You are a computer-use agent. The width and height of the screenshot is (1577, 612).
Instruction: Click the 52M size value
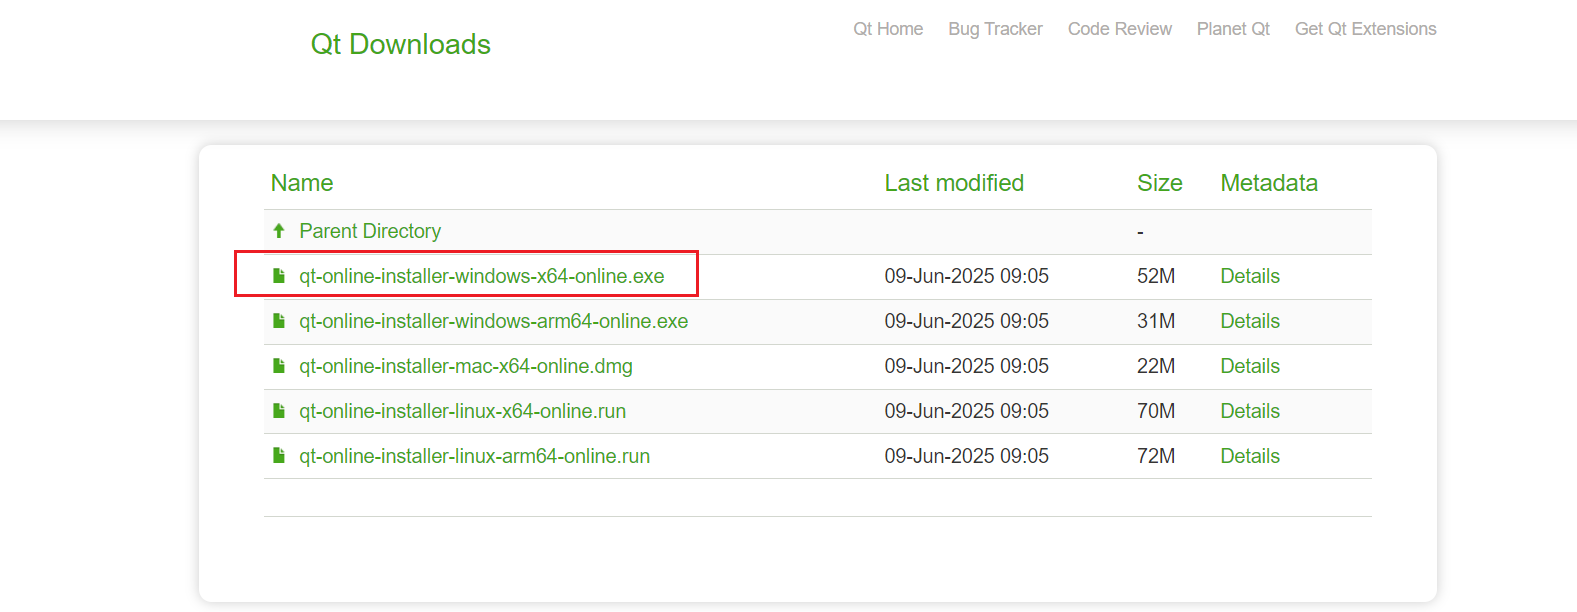point(1156,276)
